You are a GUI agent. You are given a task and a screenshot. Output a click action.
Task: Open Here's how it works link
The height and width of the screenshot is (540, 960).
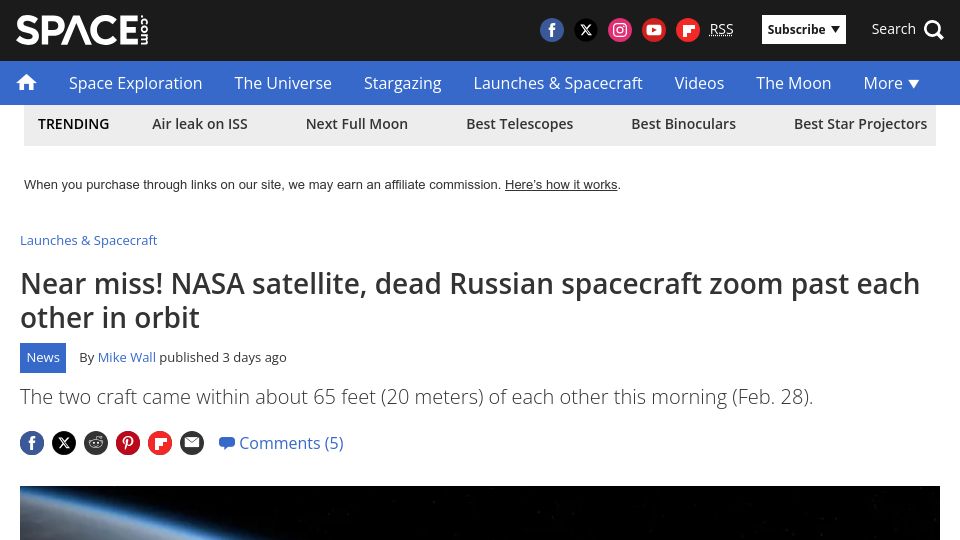[561, 185]
